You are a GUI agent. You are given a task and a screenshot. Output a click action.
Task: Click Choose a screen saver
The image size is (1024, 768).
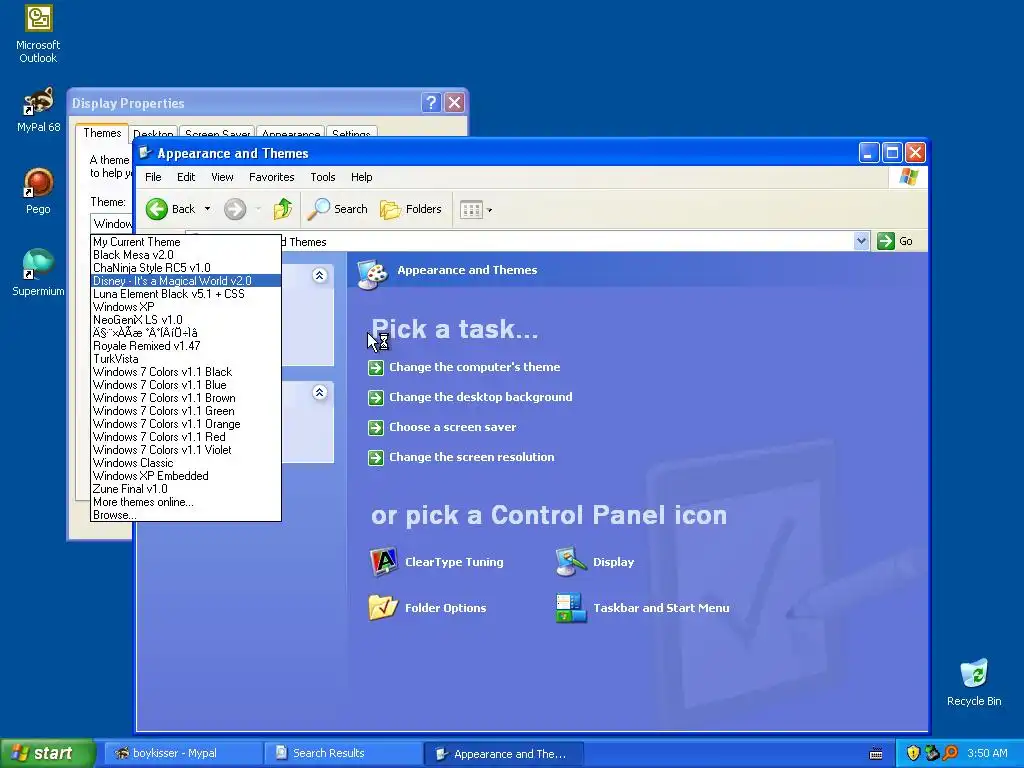coord(453,427)
